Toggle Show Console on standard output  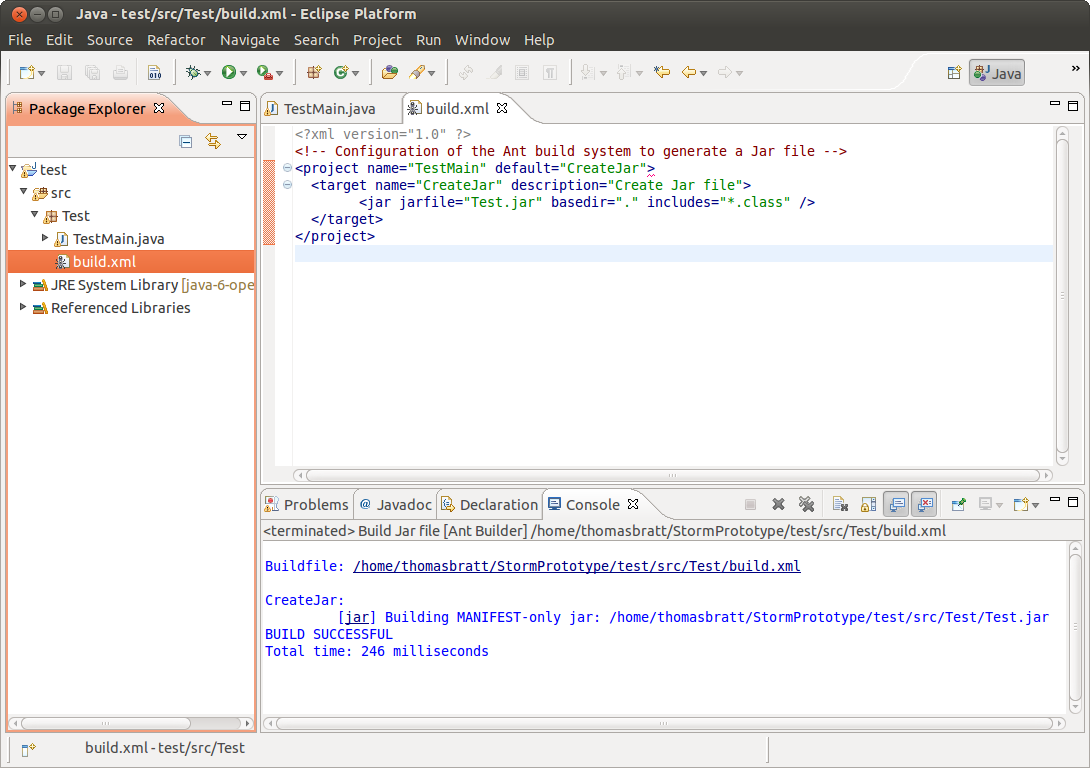point(897,505)
